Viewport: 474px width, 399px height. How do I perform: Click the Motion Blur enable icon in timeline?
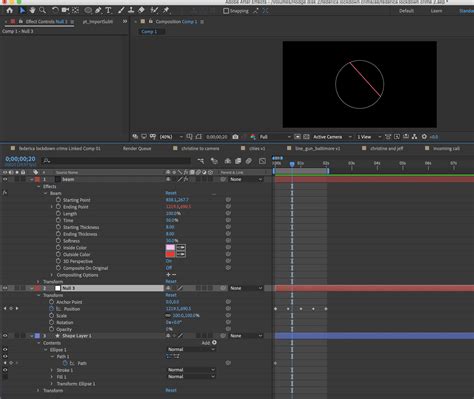249,161
